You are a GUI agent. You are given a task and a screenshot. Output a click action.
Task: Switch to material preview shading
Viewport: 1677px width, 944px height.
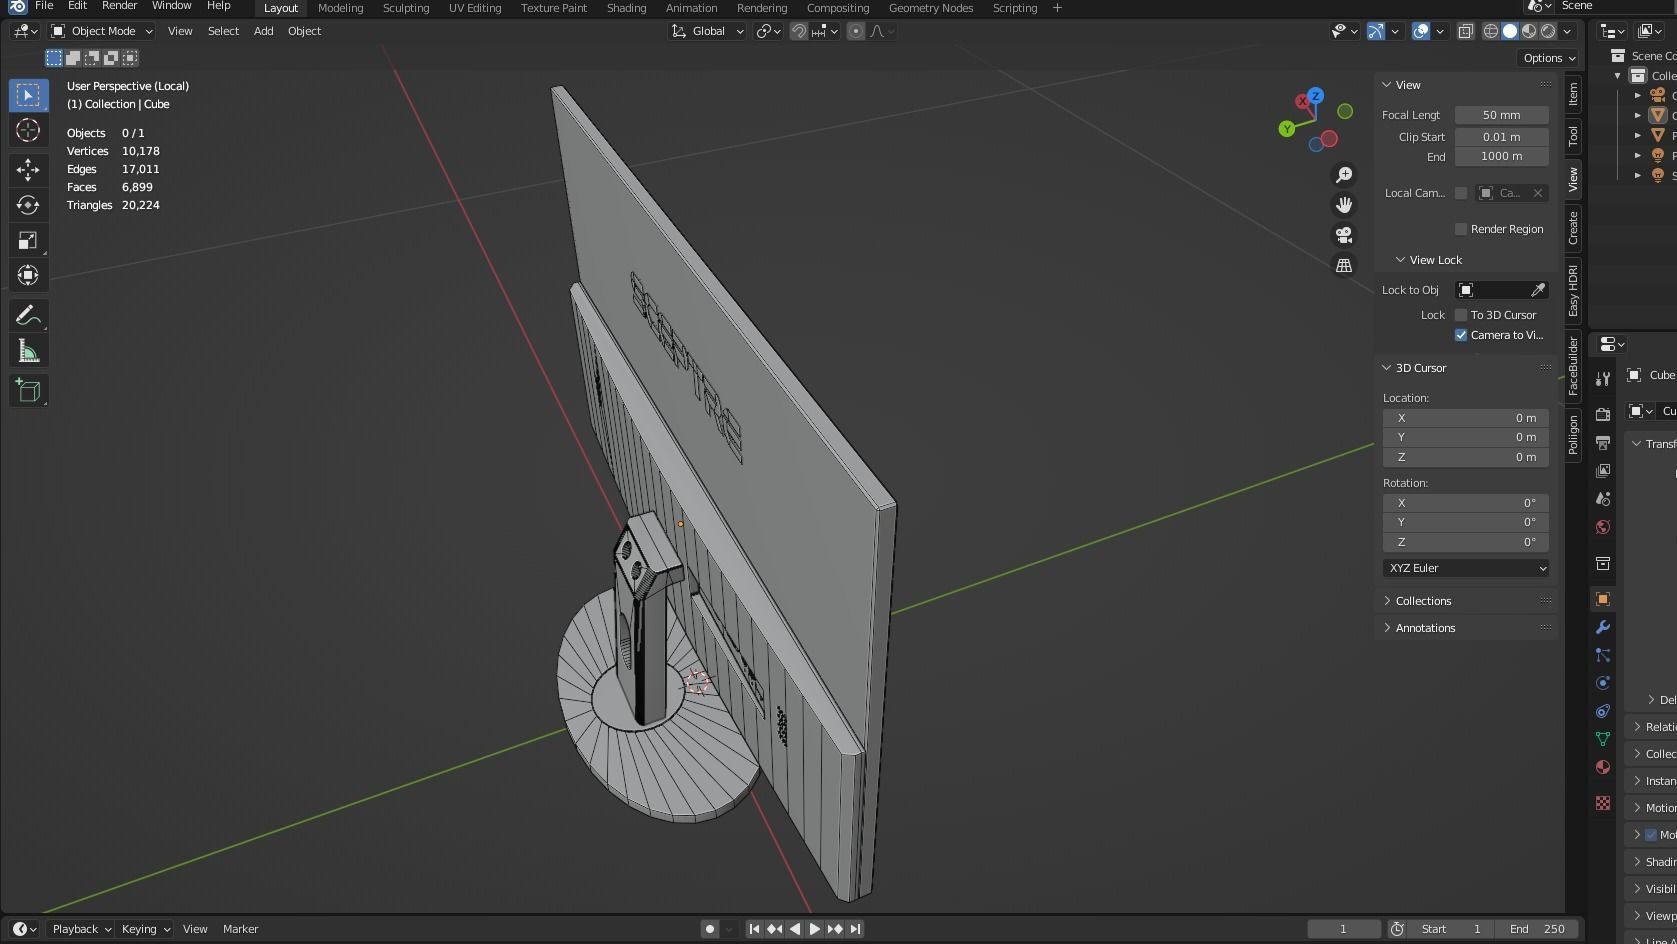[1529, 31]
